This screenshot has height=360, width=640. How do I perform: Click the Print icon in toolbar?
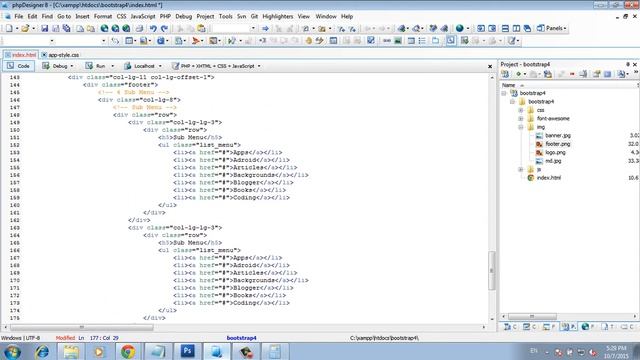point(139,28)
